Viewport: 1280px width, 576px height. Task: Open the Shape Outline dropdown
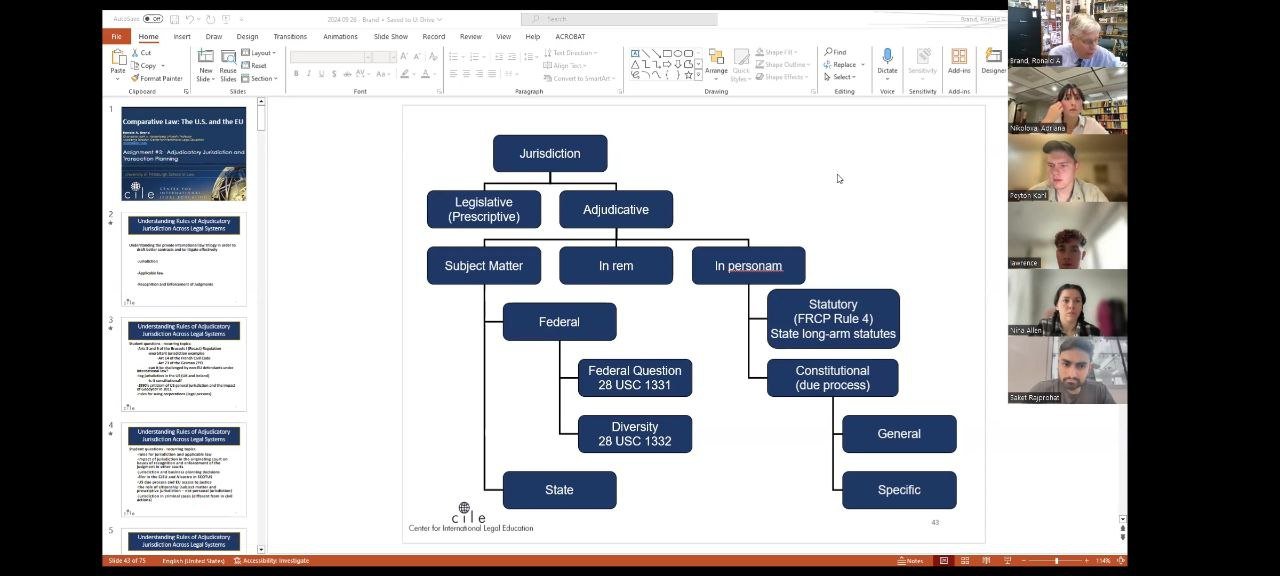point(781,65)
